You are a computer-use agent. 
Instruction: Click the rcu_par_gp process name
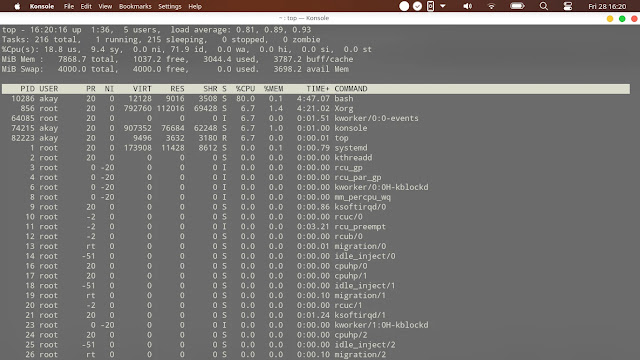pos(358,178)
